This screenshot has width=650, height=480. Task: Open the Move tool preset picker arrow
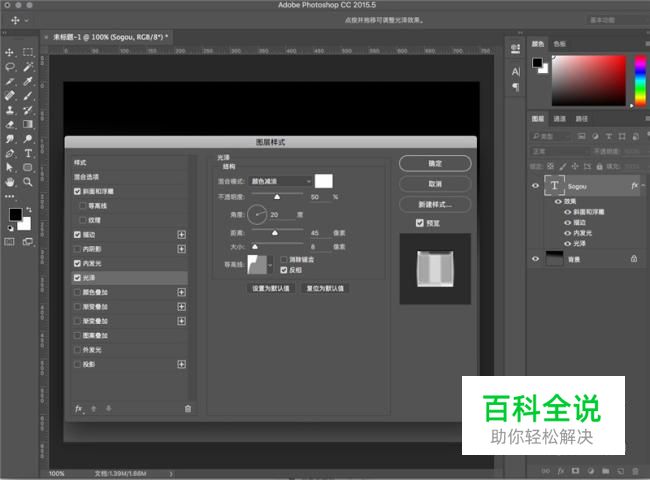pyautogui.click(x=27, y=20)
